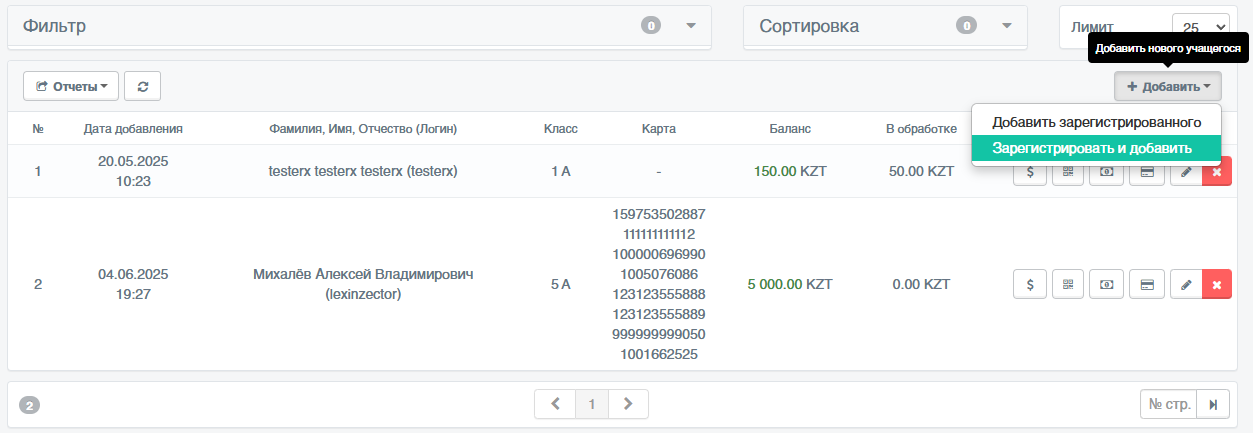The image size is (1253, 433).
Task: Click the total records badge showing 2
Action: tap(30, 405)
